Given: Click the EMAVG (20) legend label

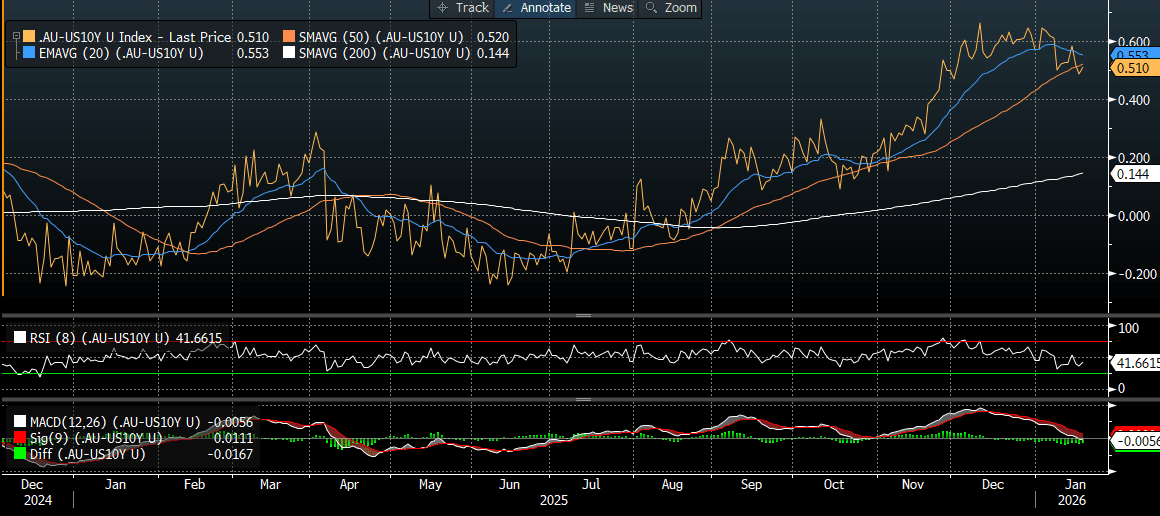Looking at the screenshot, I should pos(120,53).
